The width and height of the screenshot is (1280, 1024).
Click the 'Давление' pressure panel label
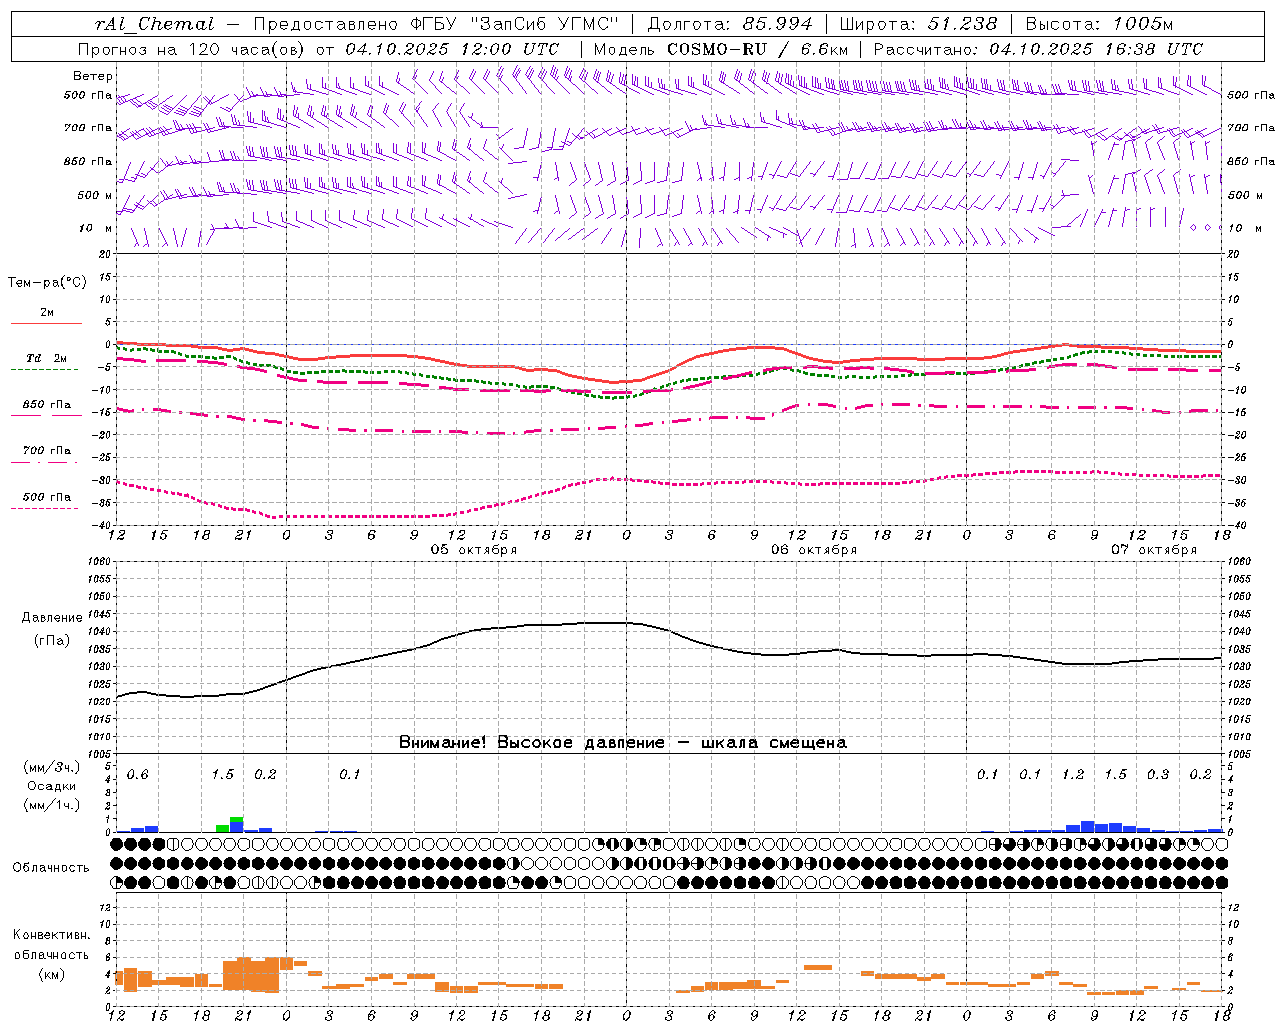[52, 618]
